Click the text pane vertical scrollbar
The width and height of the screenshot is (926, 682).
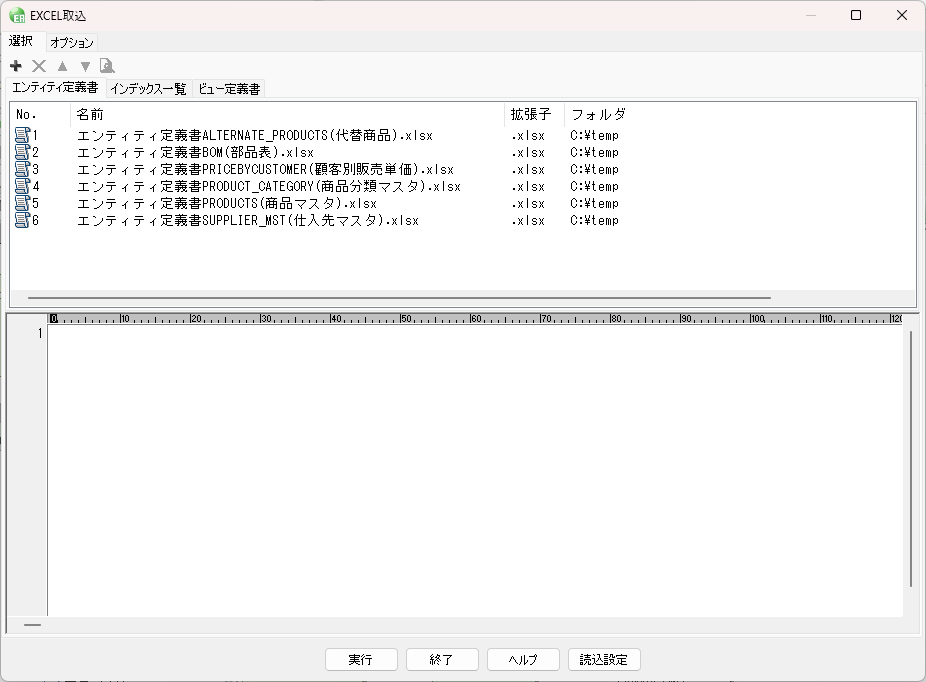point(911,459)
